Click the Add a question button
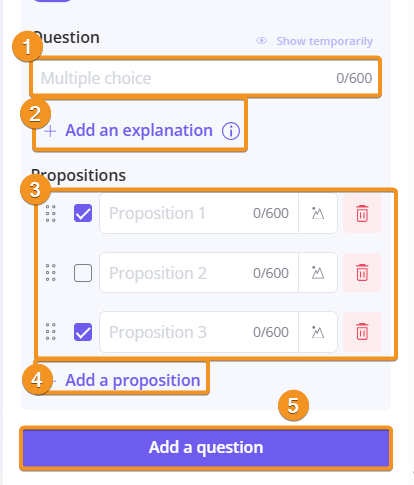The height and width of the screenshot is (485, 414). point(206,448)
